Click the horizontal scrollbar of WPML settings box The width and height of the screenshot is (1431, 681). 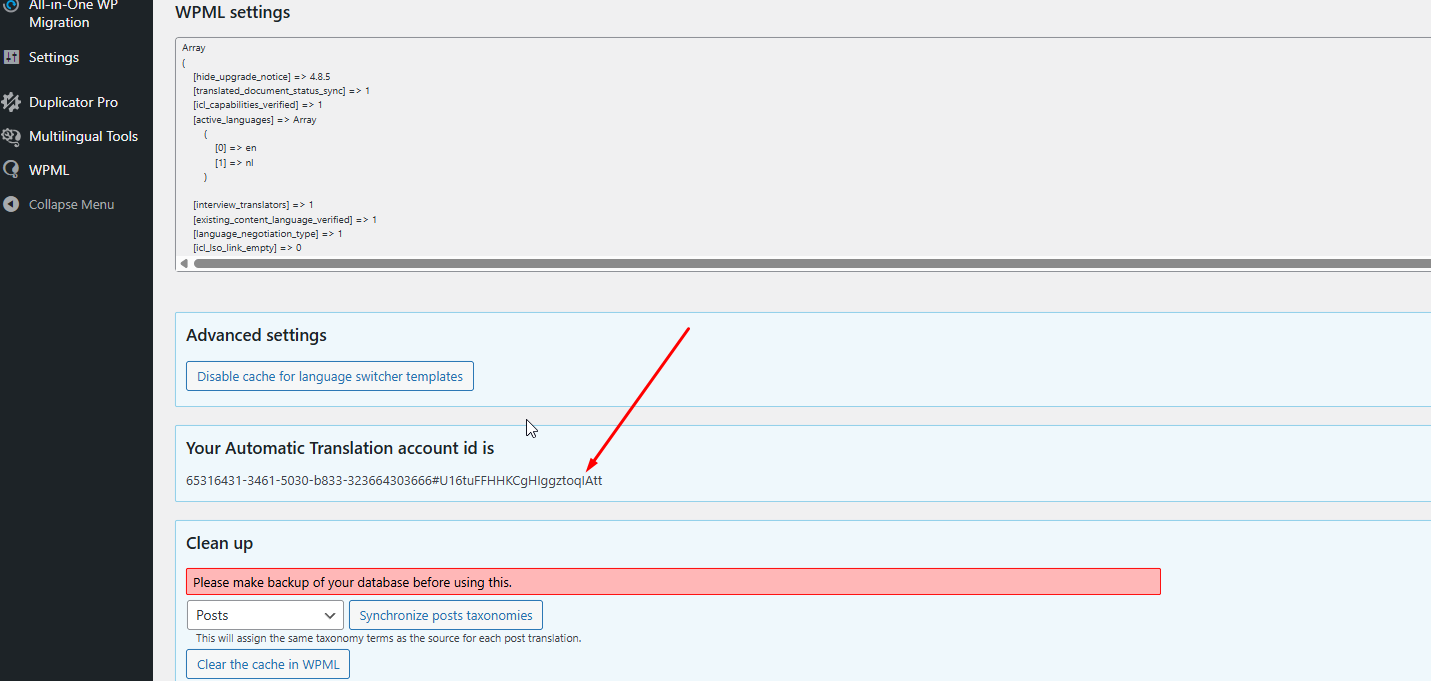point(812,263)
